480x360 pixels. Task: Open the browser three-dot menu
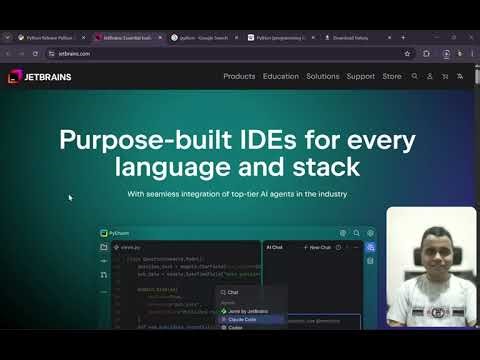coord(473,53)
